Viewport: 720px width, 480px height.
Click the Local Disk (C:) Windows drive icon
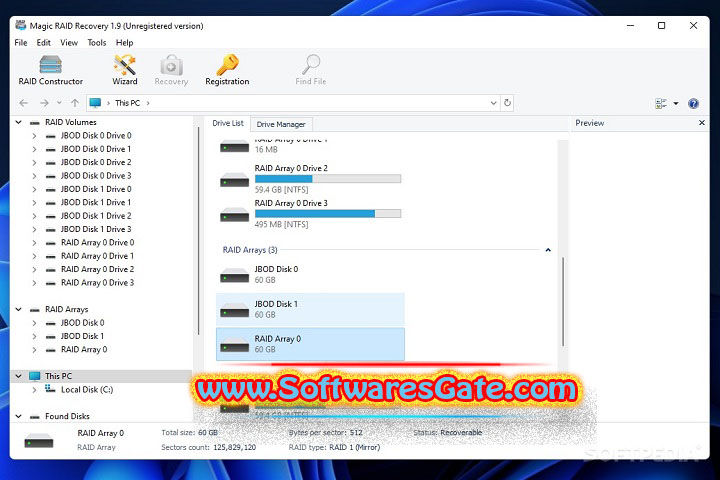[x=51, y=389]
